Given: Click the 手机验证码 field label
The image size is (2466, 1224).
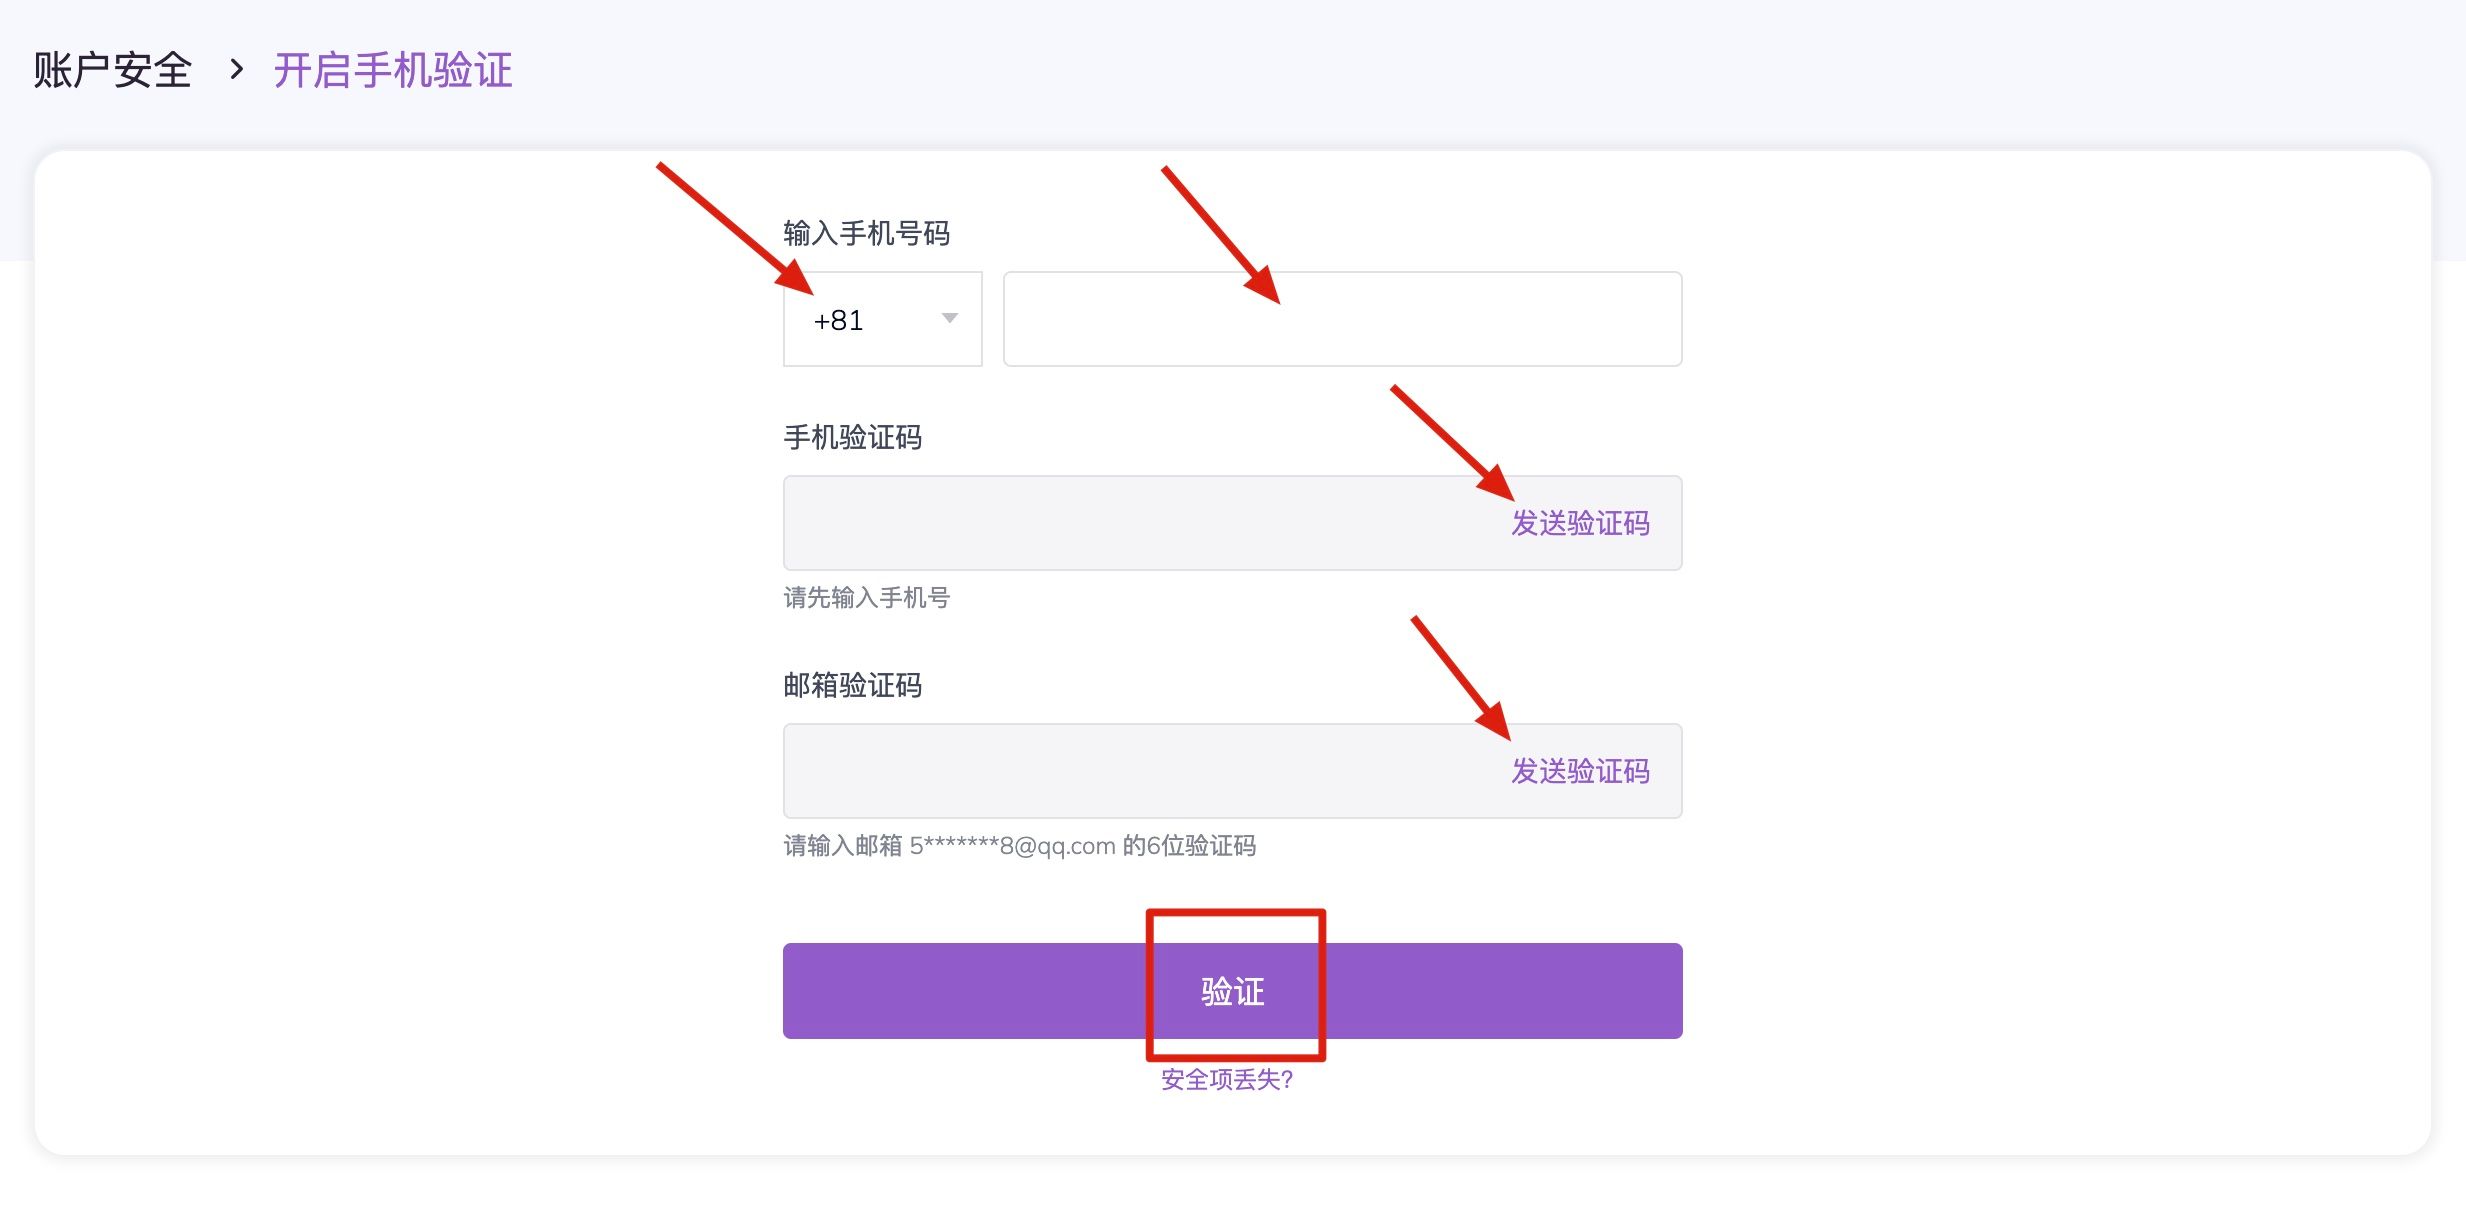Looking at the screenshot, I should (852, 438).
